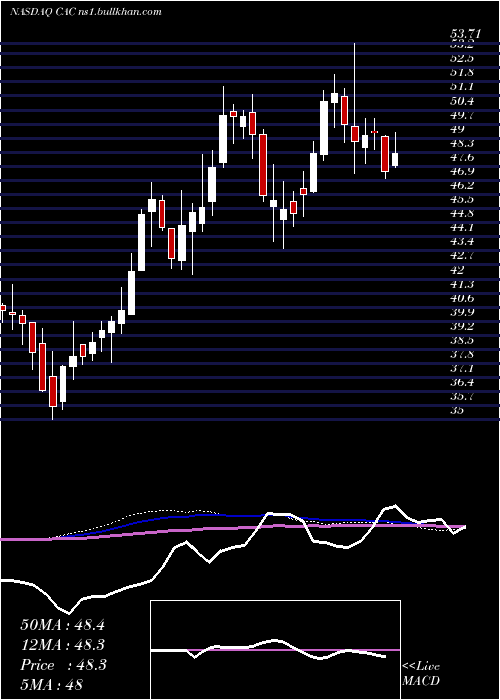Click the 50MA : 48.4 readout
Screen dimensions: 500x700
(x=62, y=625)
